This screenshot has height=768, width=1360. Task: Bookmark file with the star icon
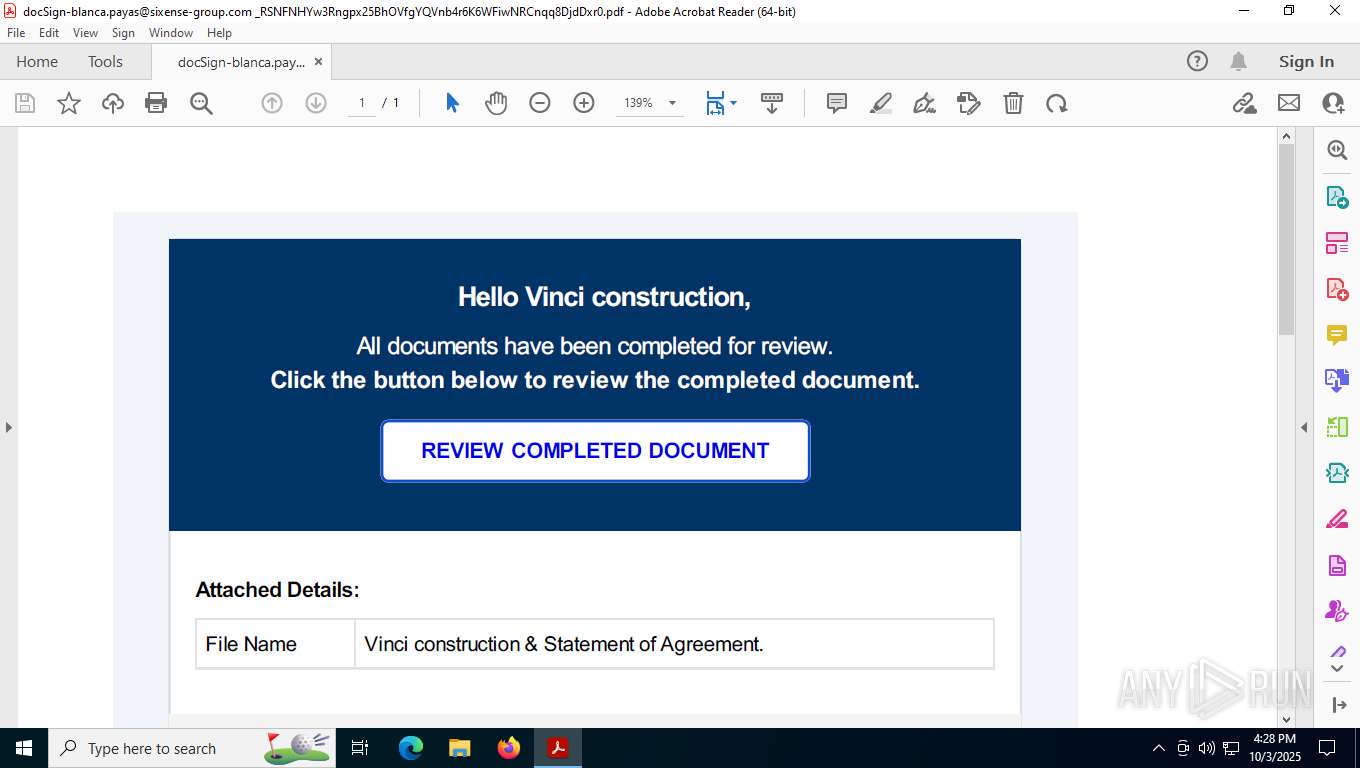(x=69, y=103)
